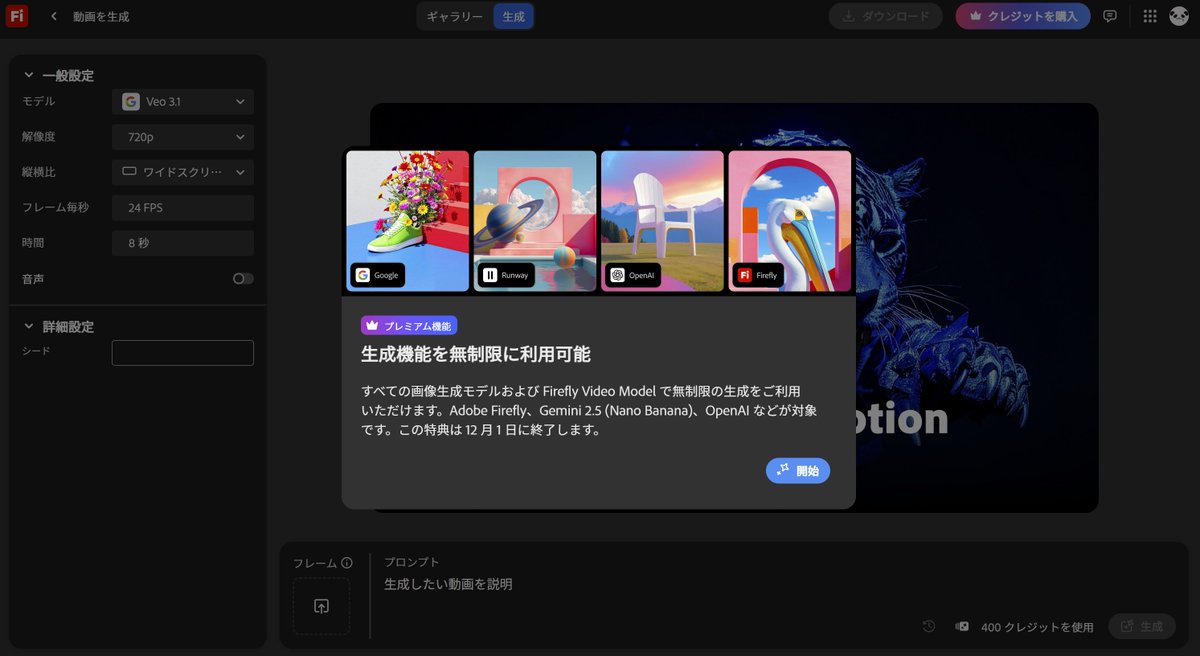Open the Adobe apps grid icon
Screen dimensions: 1200x656
point(1148,16)
